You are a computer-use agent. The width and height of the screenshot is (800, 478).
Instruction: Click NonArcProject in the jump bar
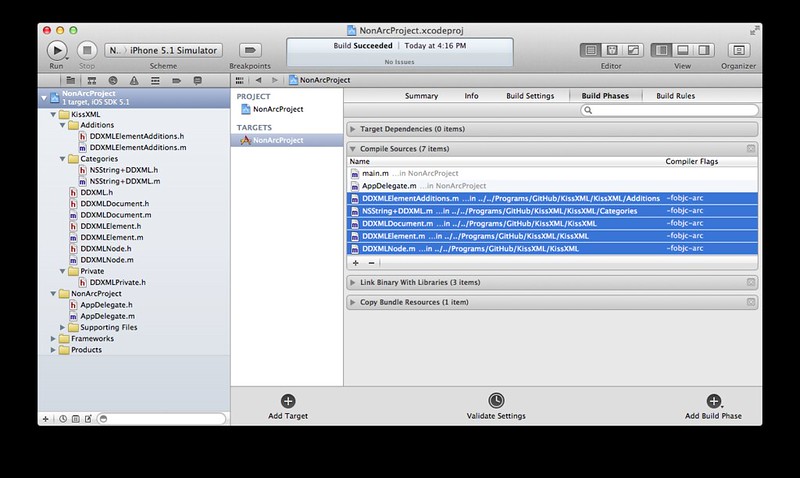point(319,80)
